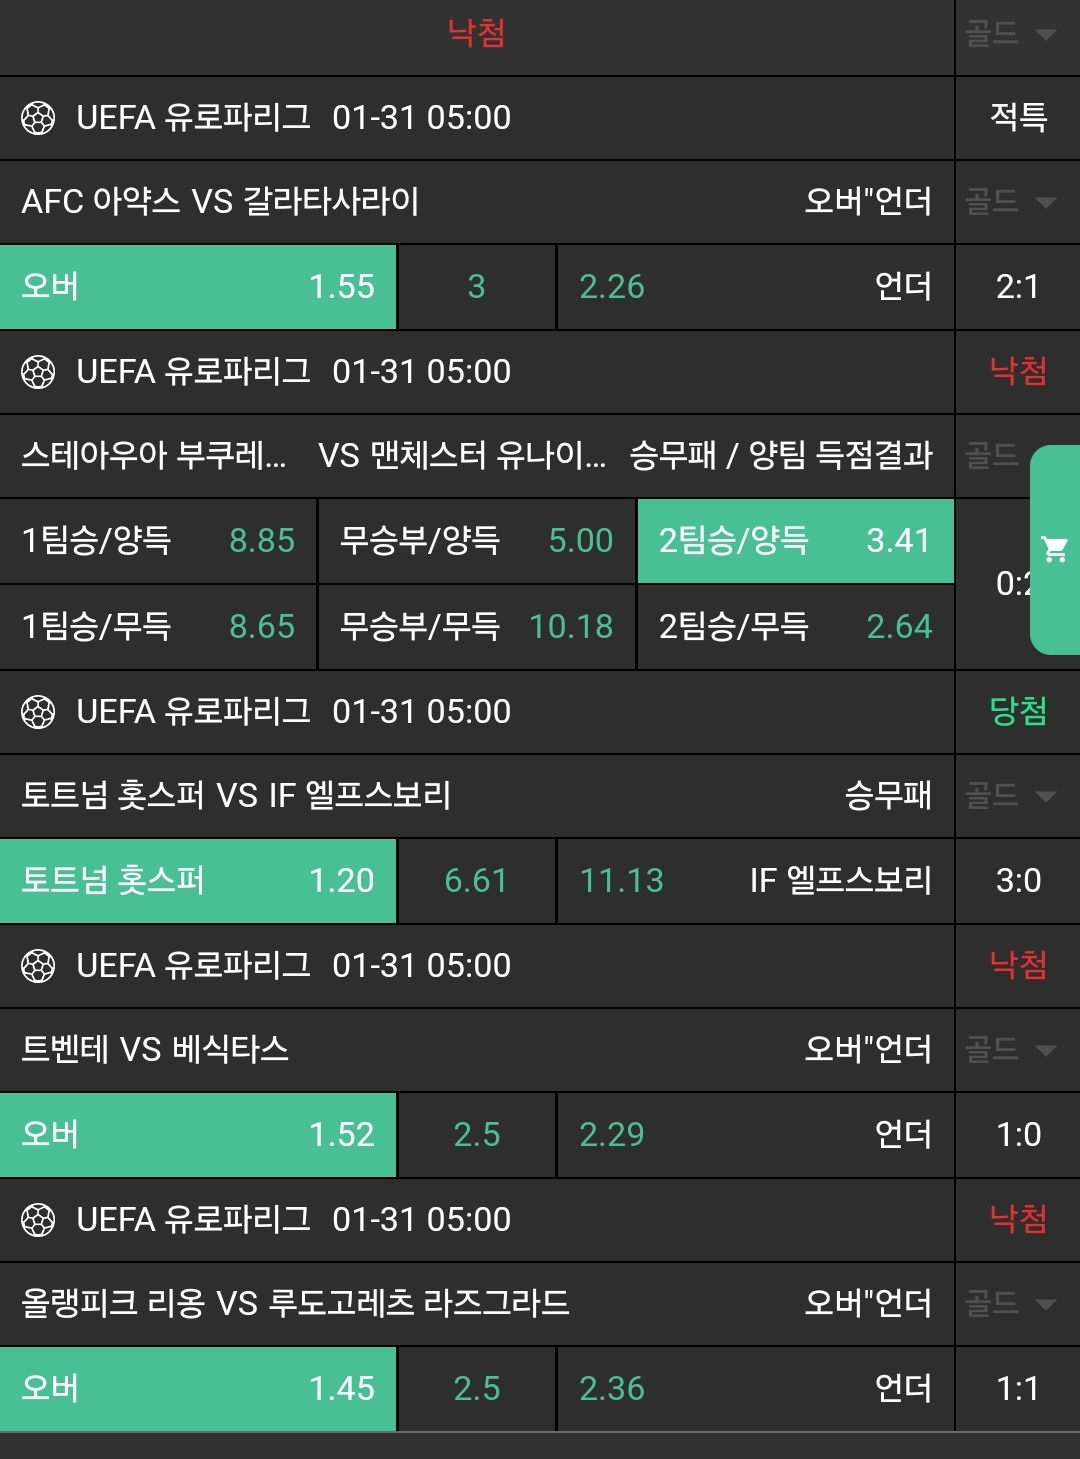Open 골드 dropdown in AFC 아약스 row
The height and width of the screenshot is (1459, 1080).
click(1012, 202)
